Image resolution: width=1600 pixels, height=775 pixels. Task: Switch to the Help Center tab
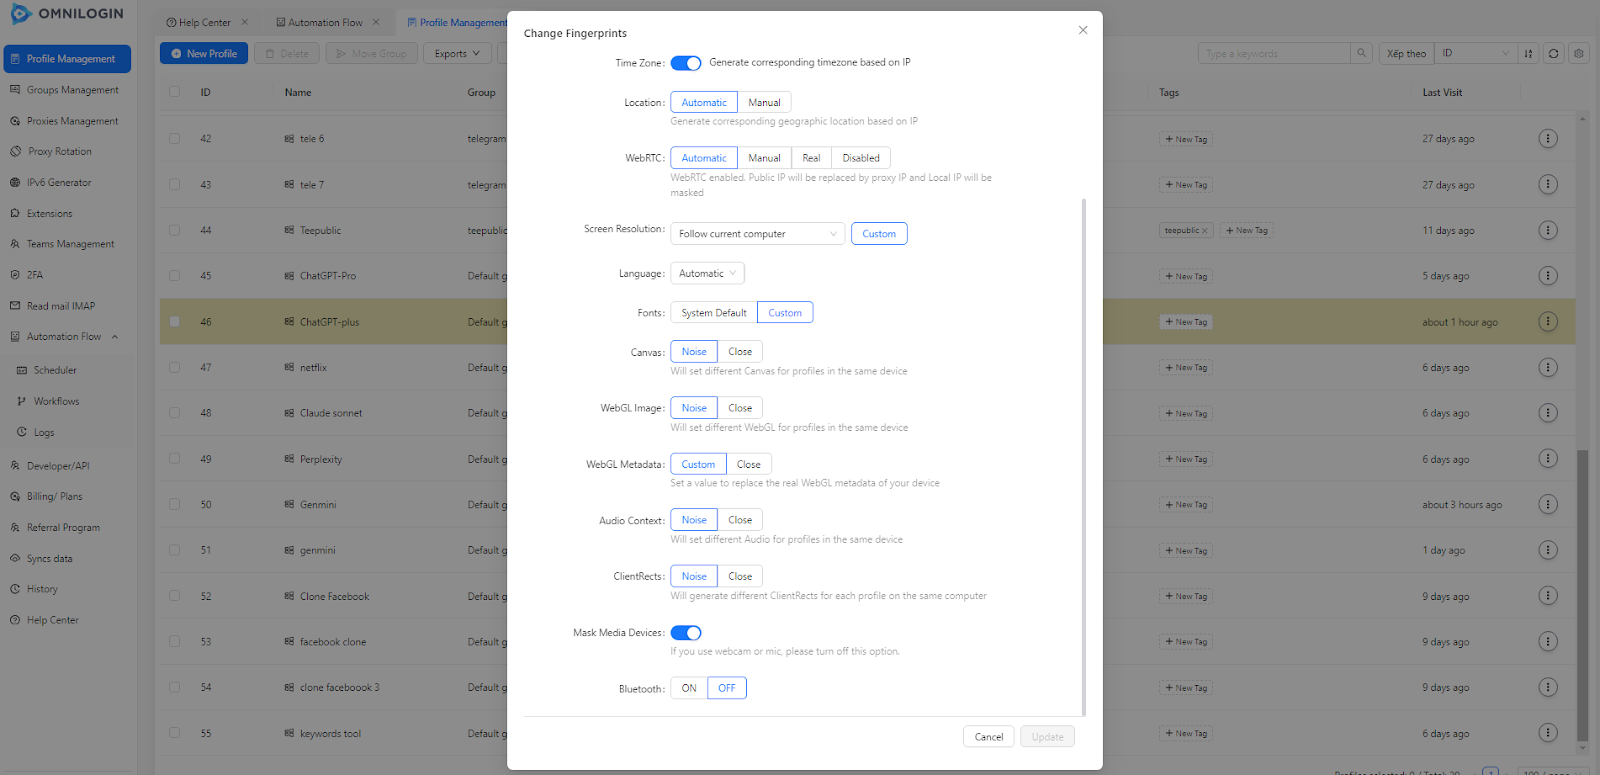pos(205,22)
